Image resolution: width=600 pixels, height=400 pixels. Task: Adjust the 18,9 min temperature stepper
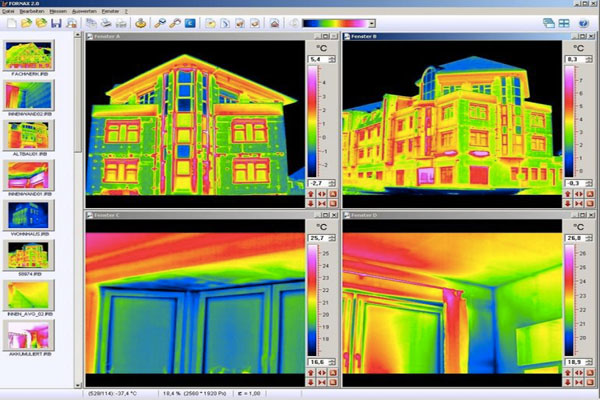click(x=589, y=362)
